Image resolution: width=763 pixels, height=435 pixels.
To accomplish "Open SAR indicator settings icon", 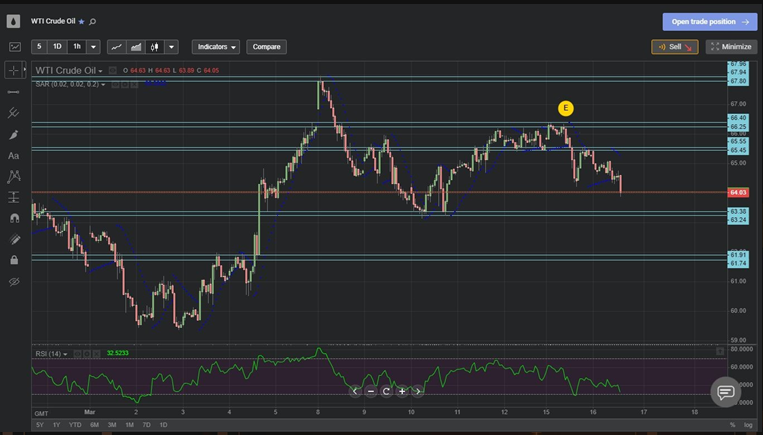I will (125, 85).
